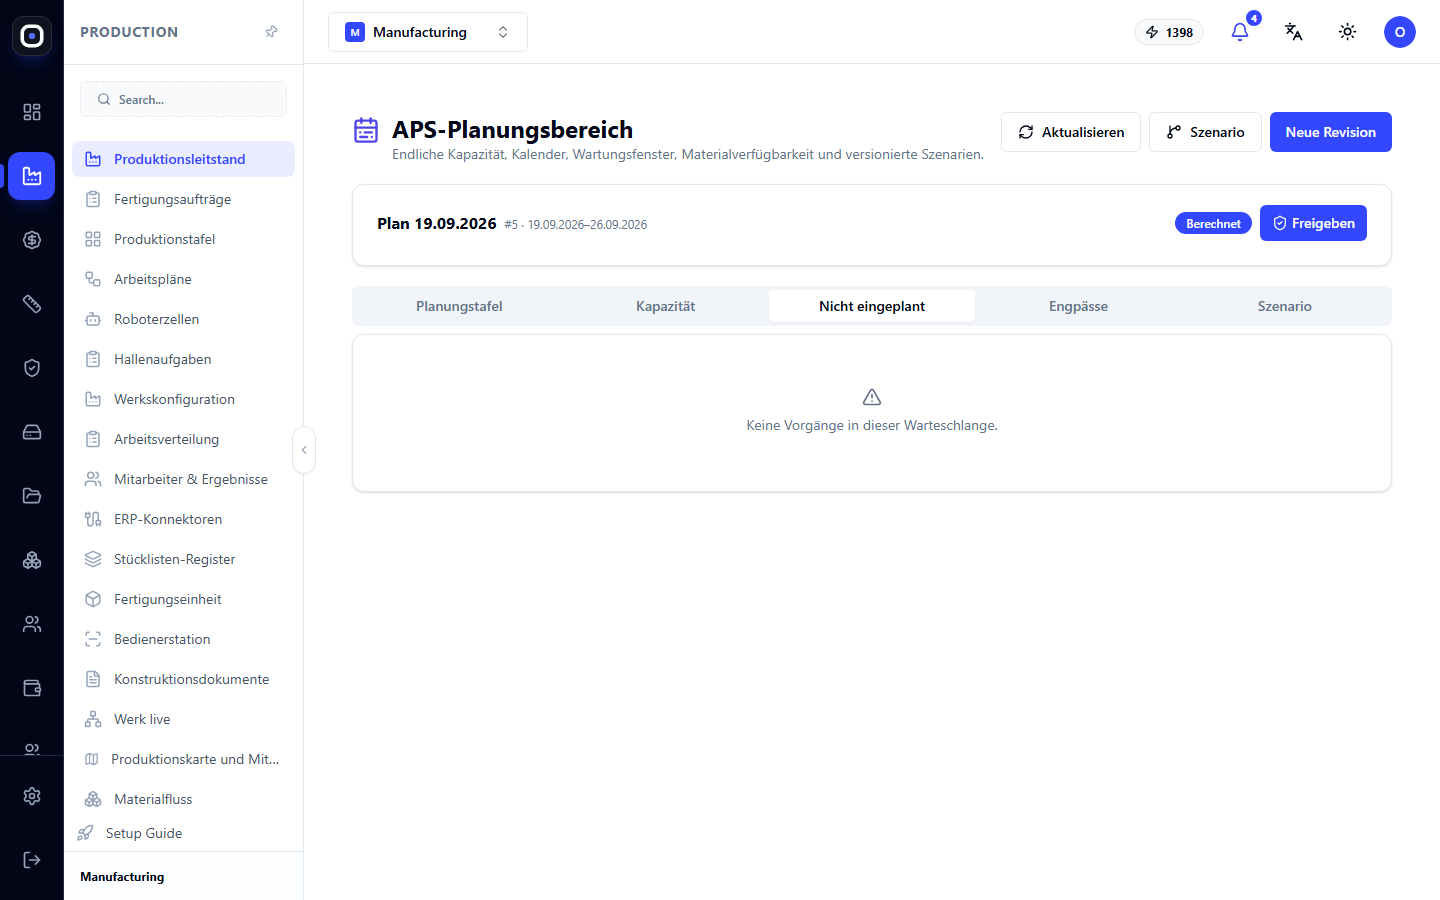Open the folder icon in the left rail
Viewport: 1440px width, 900px height.
point(32,496)
